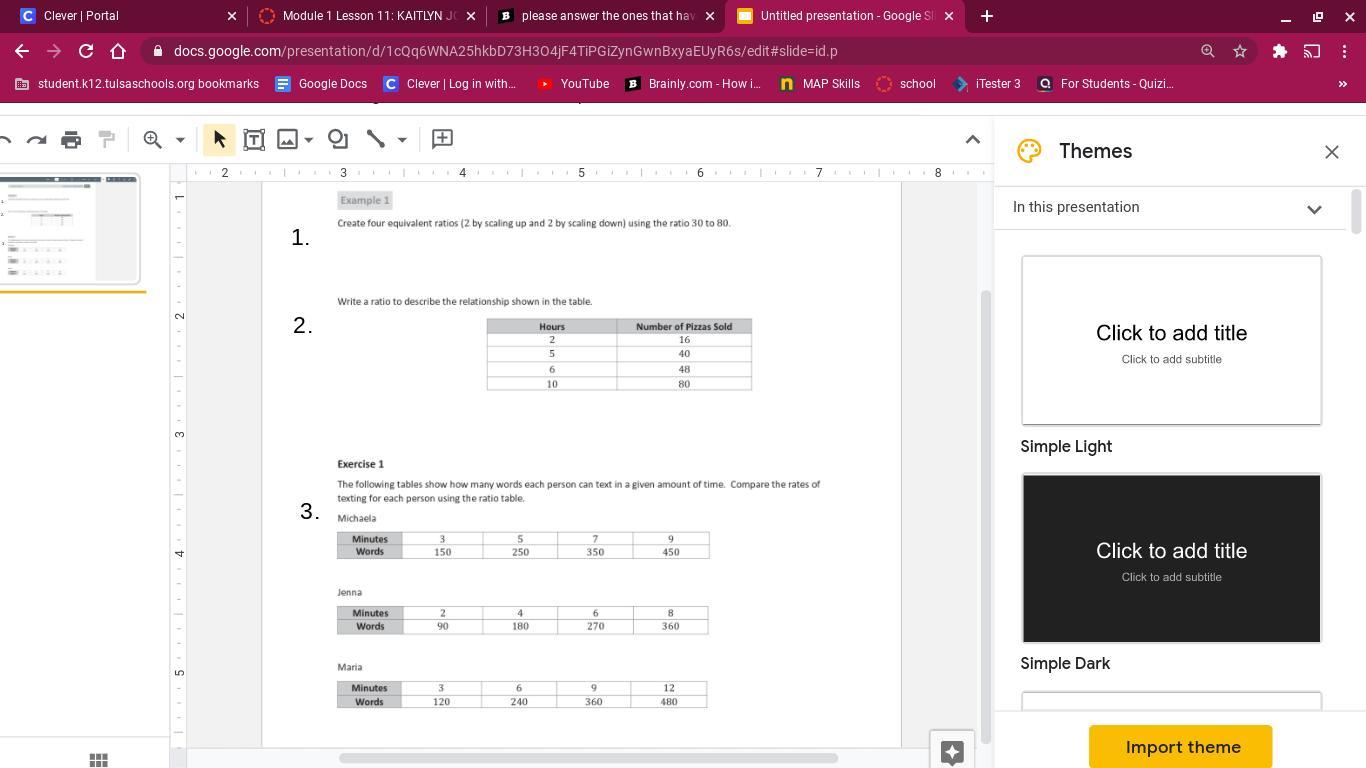Open the zoom dropdown arrow
Image resolution: width=1366 pixels, height=768 pixels.
coord(180,140)
